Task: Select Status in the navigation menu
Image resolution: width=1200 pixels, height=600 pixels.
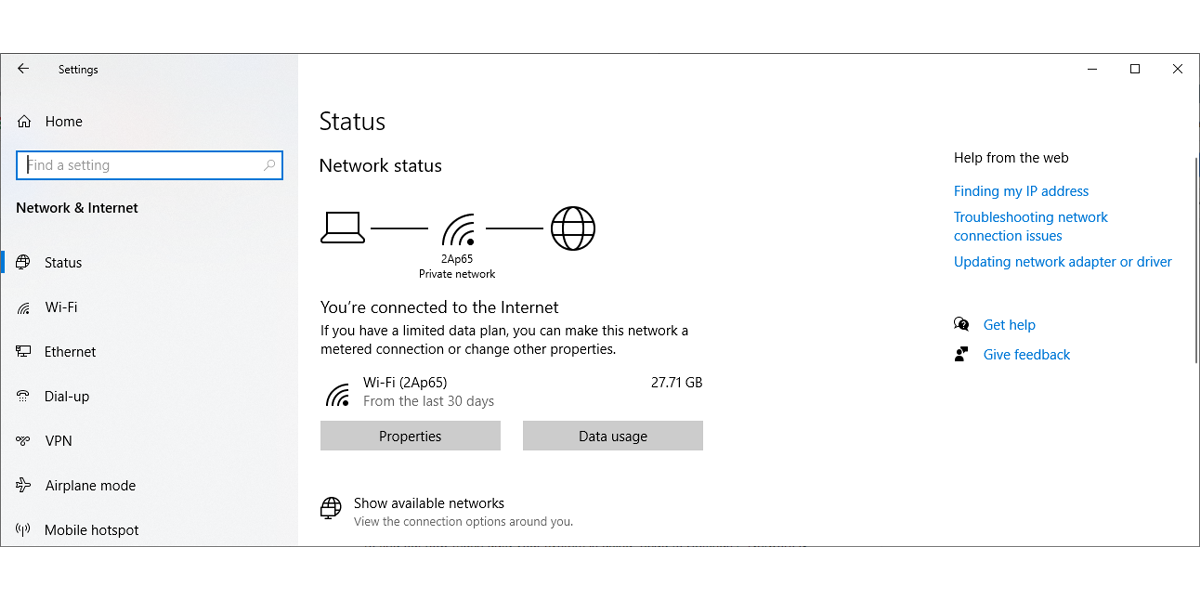Action: [62, 262]
